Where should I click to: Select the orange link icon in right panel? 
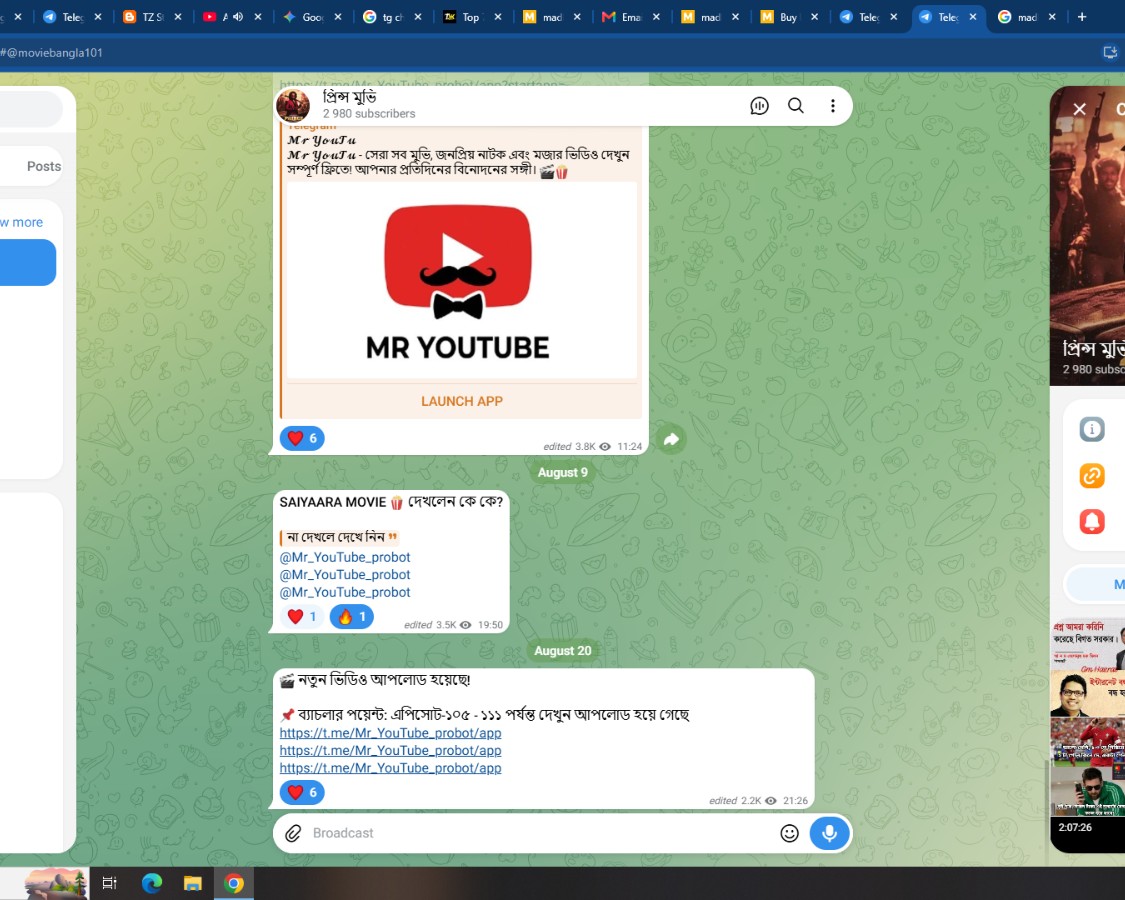pos(1092,476)
